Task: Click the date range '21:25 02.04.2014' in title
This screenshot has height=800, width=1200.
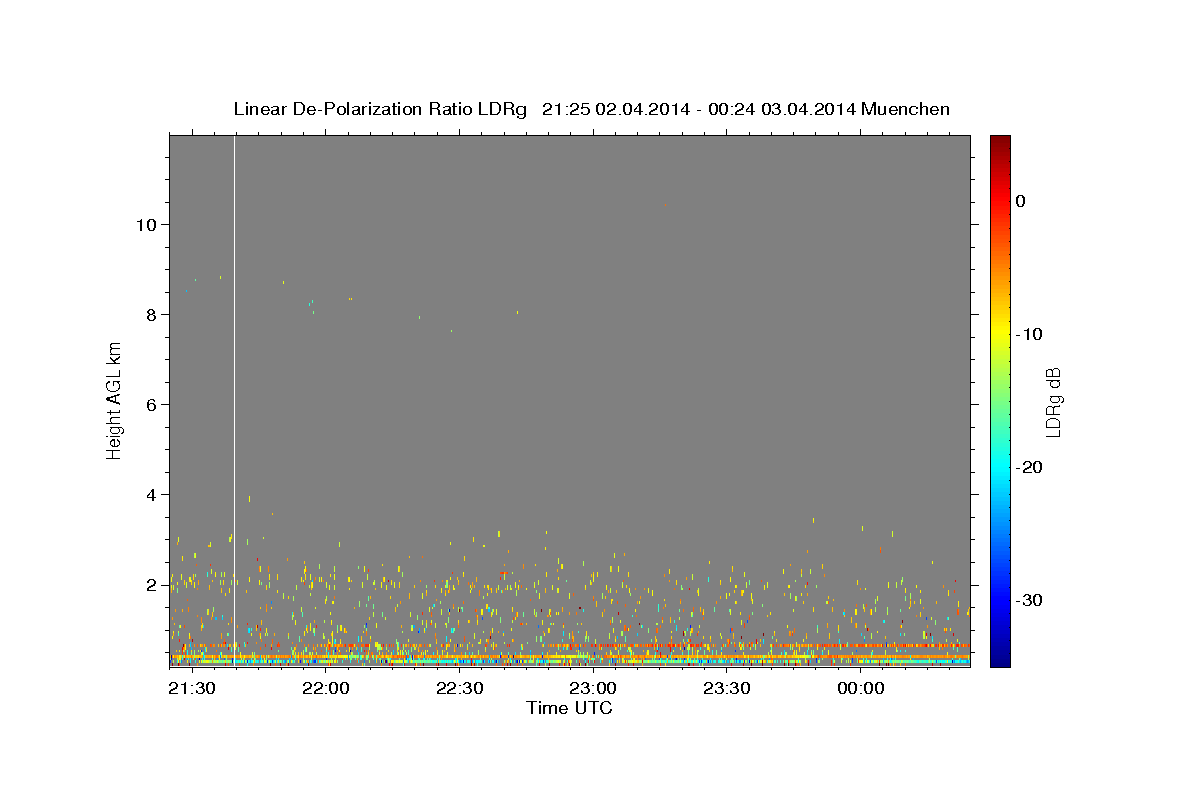Action: [x=616, y=109]
